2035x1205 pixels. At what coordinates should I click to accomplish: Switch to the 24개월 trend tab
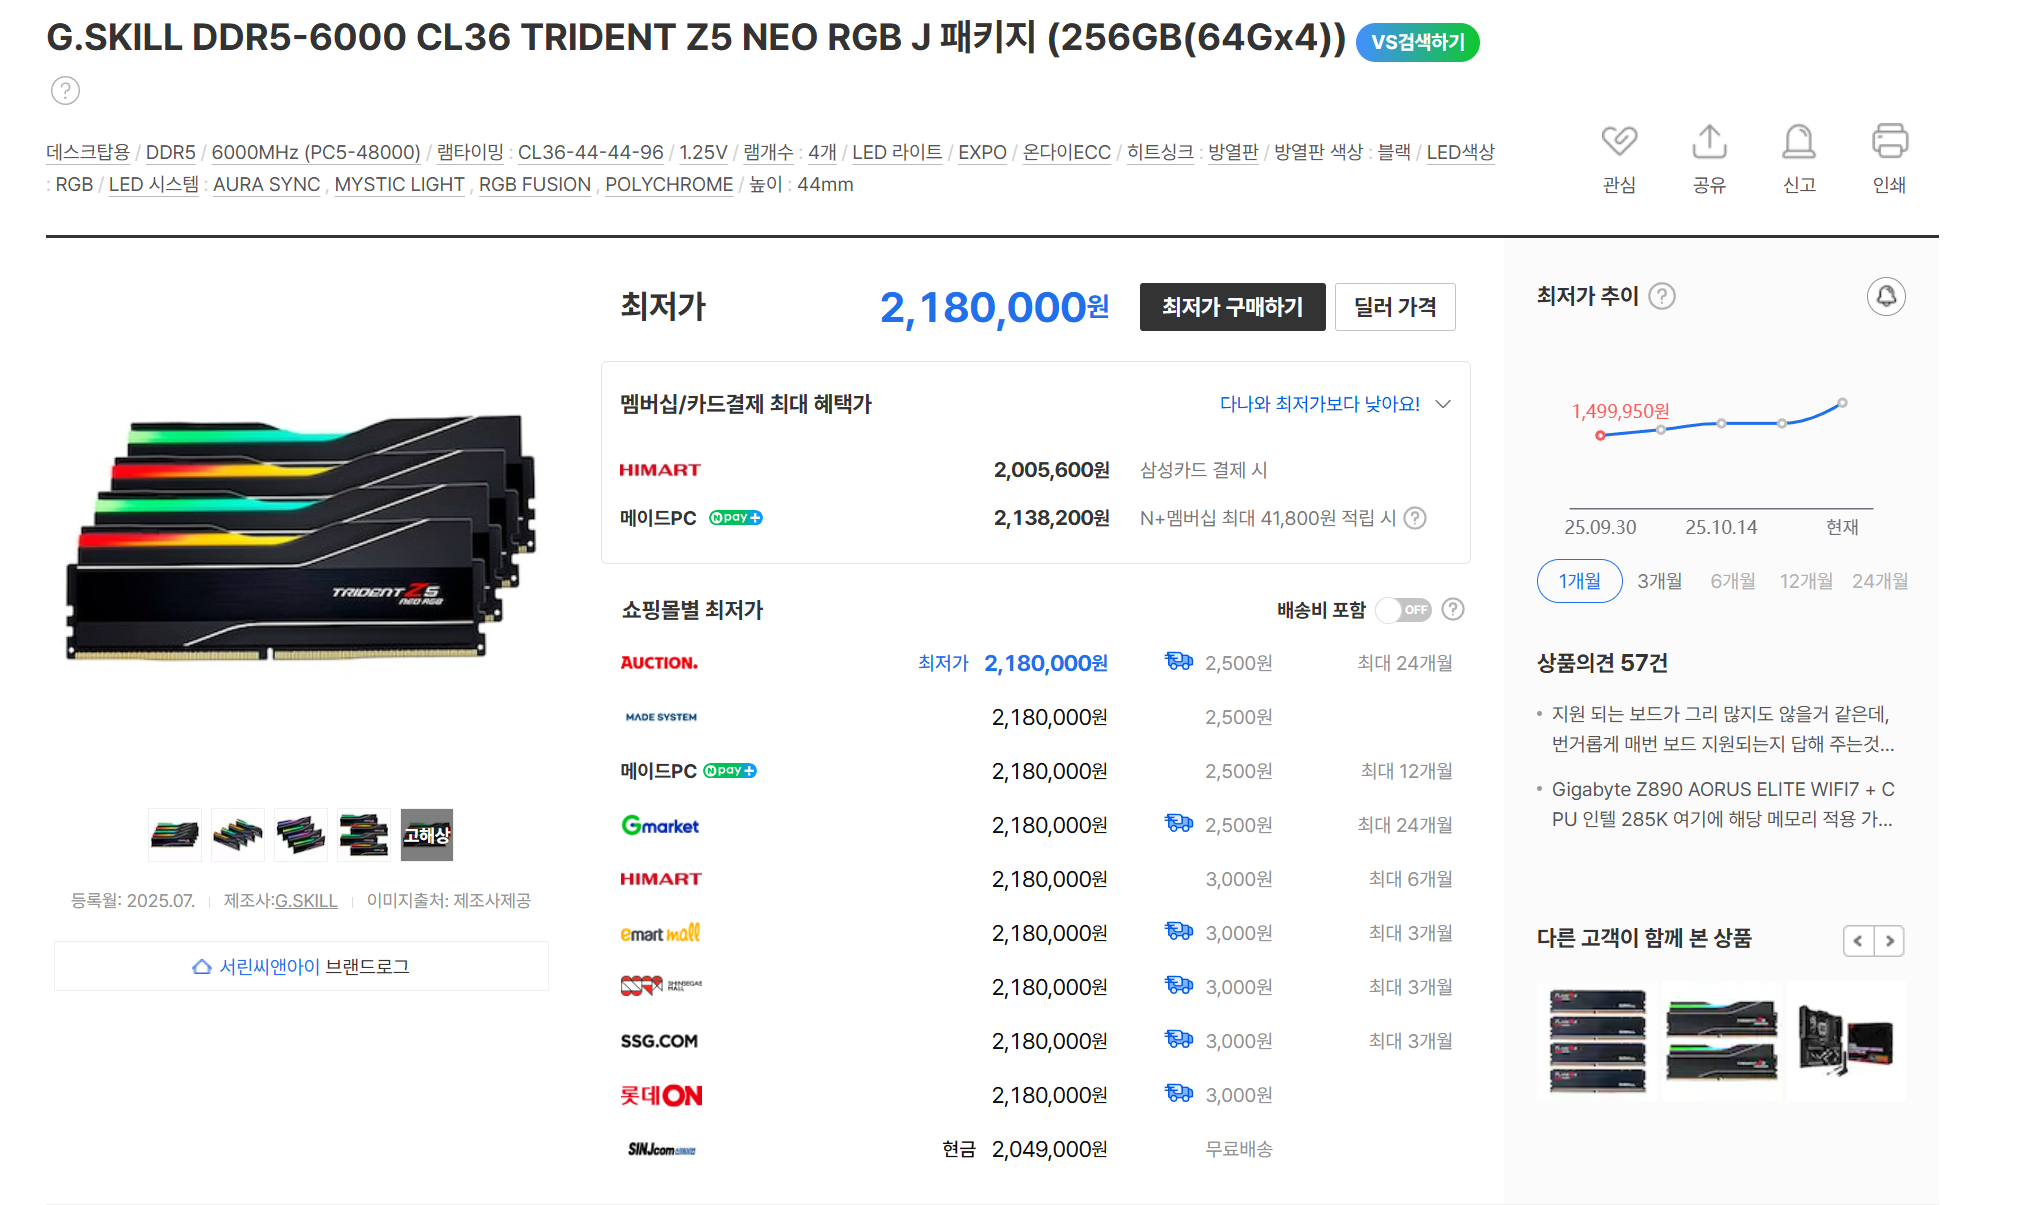pos(1879,581)
